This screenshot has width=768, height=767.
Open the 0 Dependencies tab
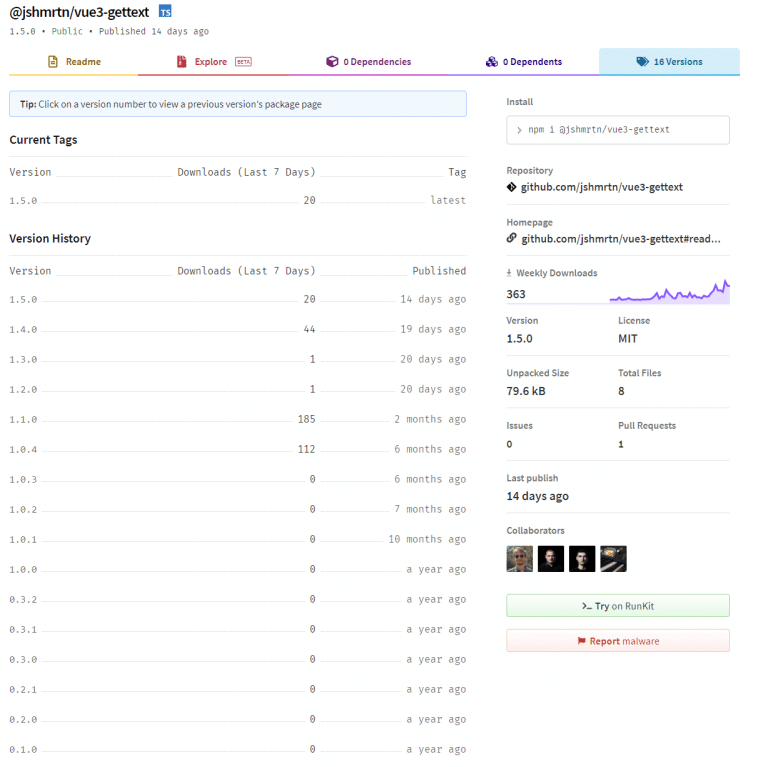[368, 62]
